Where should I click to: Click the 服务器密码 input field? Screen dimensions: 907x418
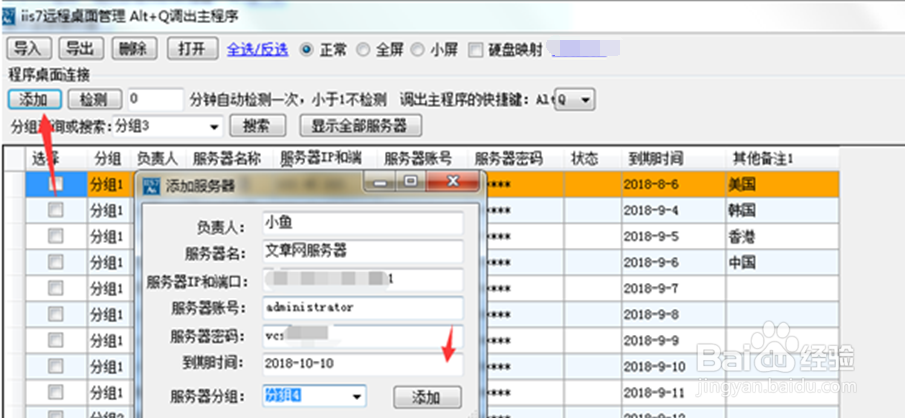point(363,336)
